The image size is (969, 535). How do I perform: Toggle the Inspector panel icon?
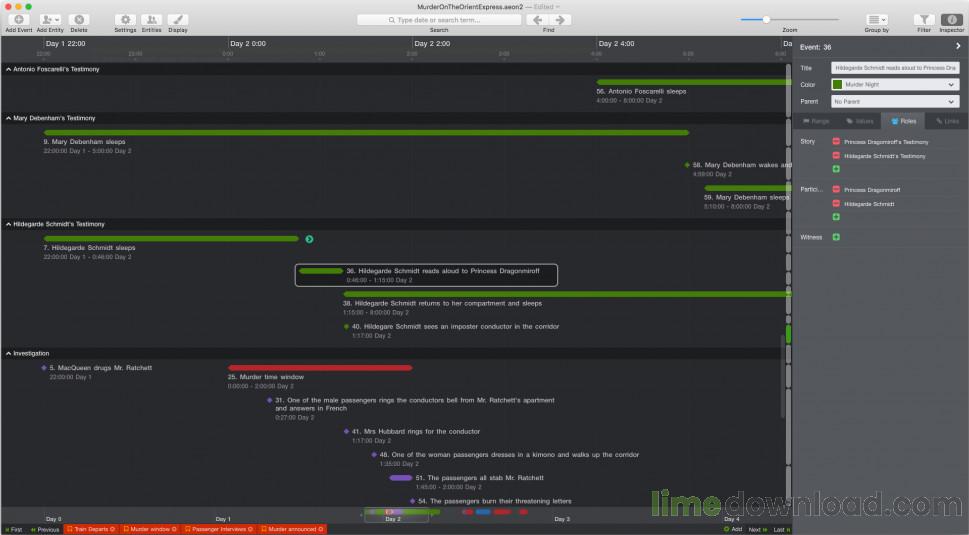coord(952,20)
